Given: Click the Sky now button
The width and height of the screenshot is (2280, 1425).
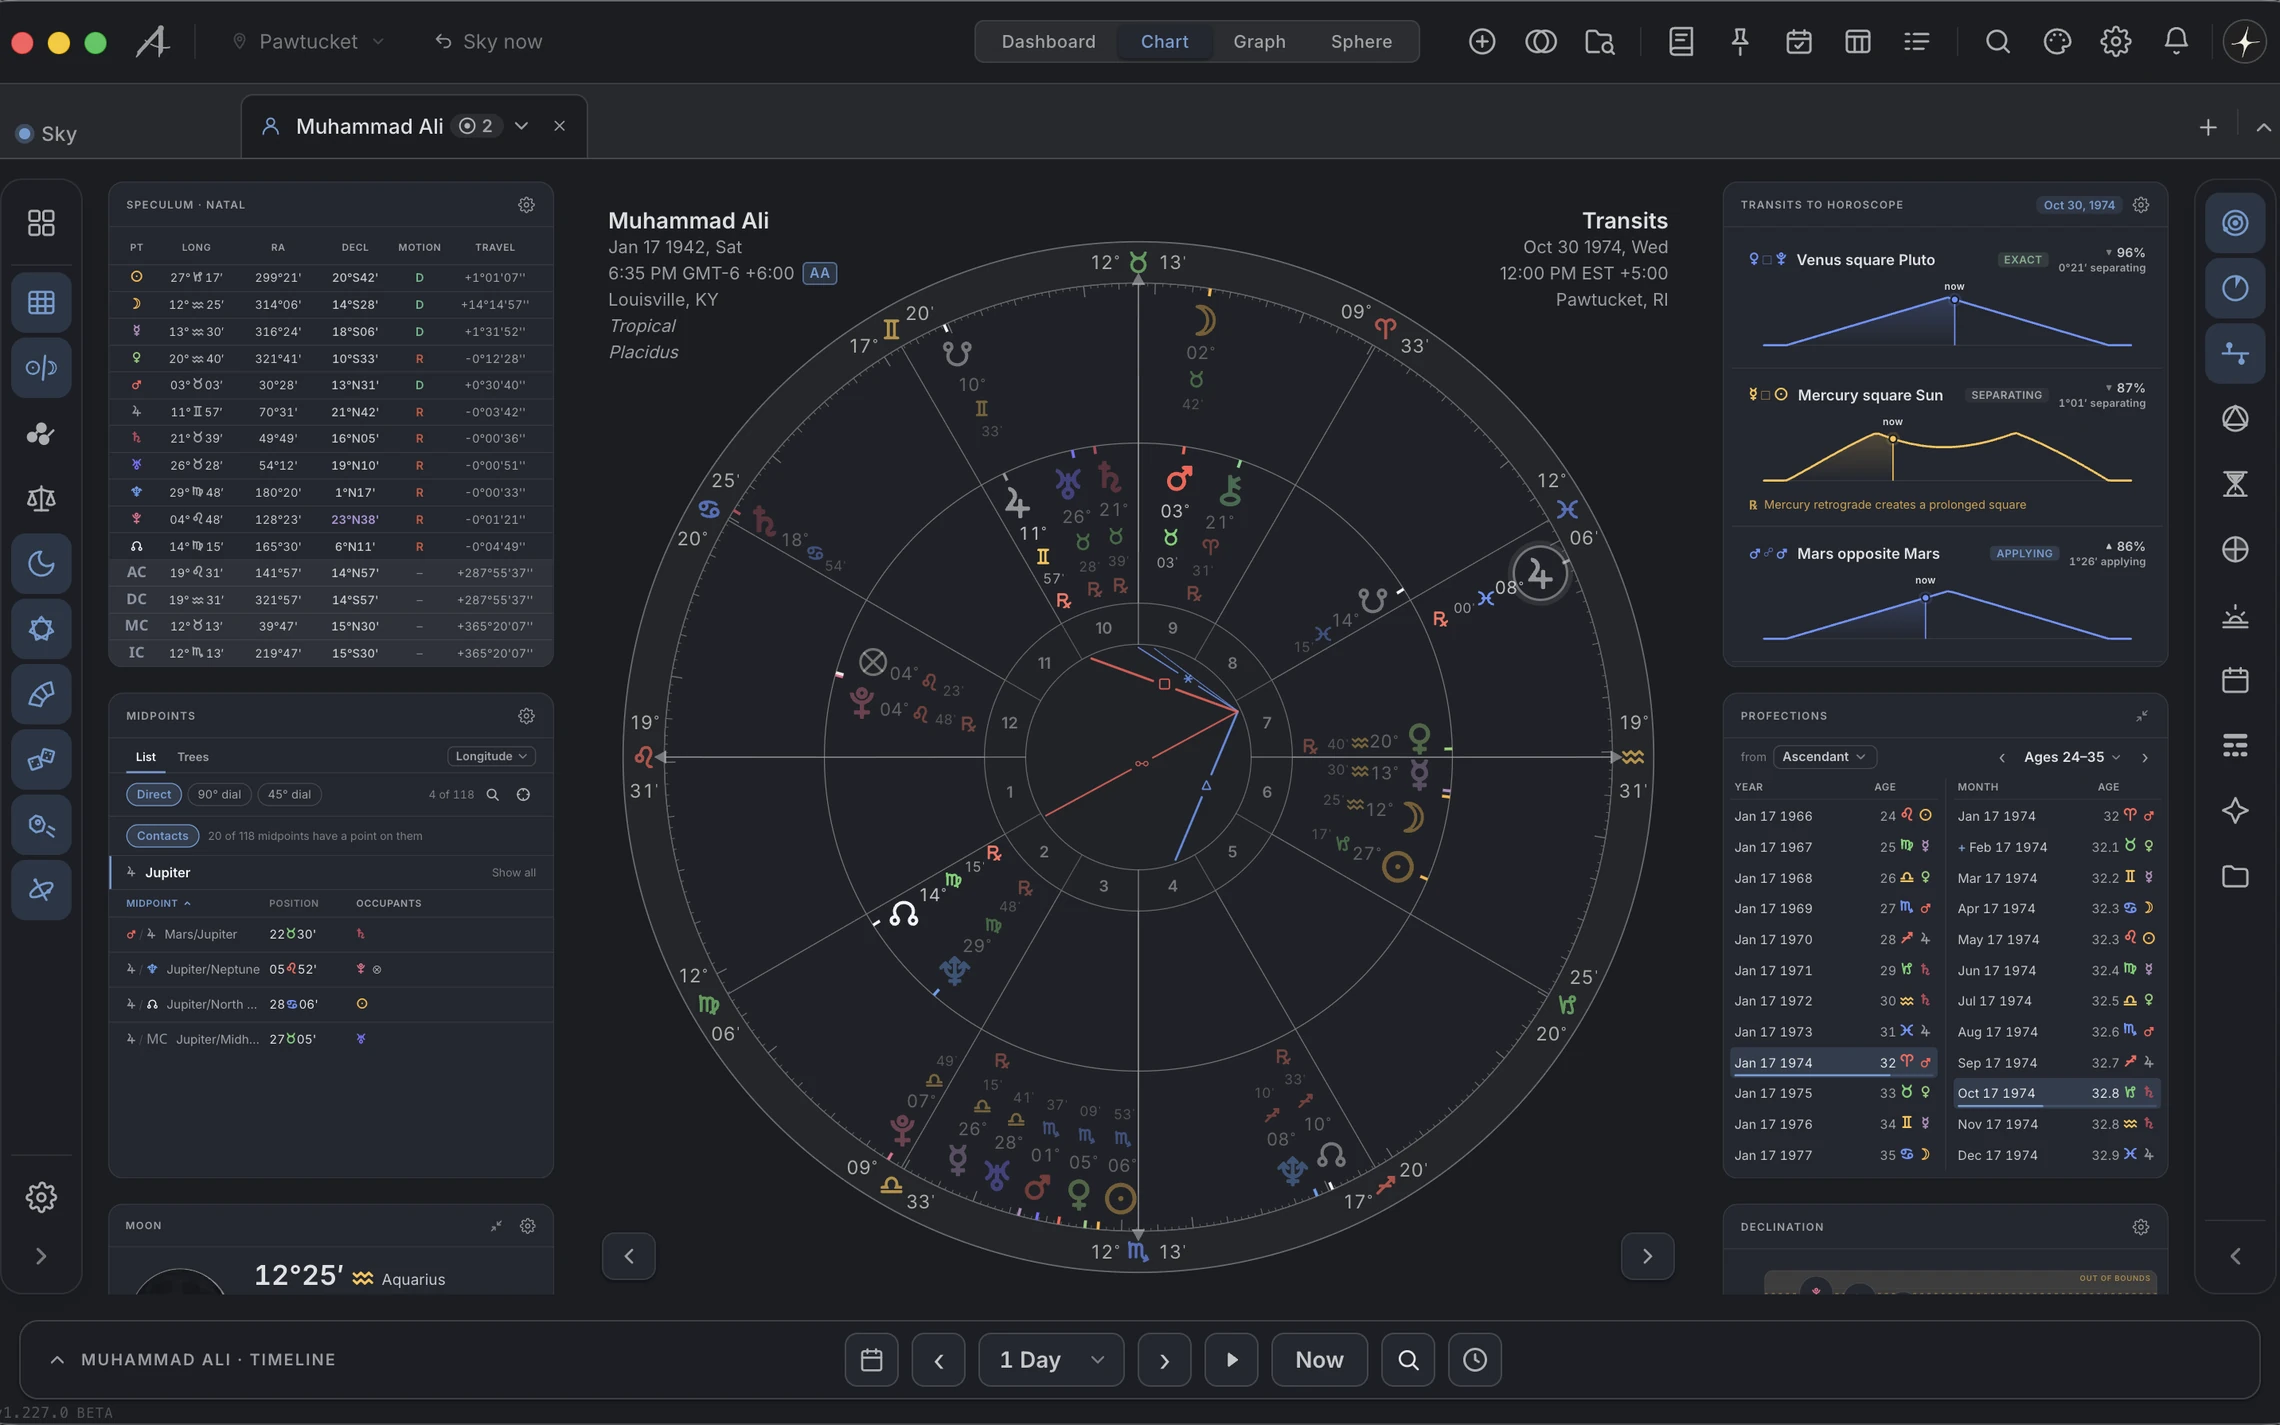Looking at the screenshot, I should click(488, 41).
